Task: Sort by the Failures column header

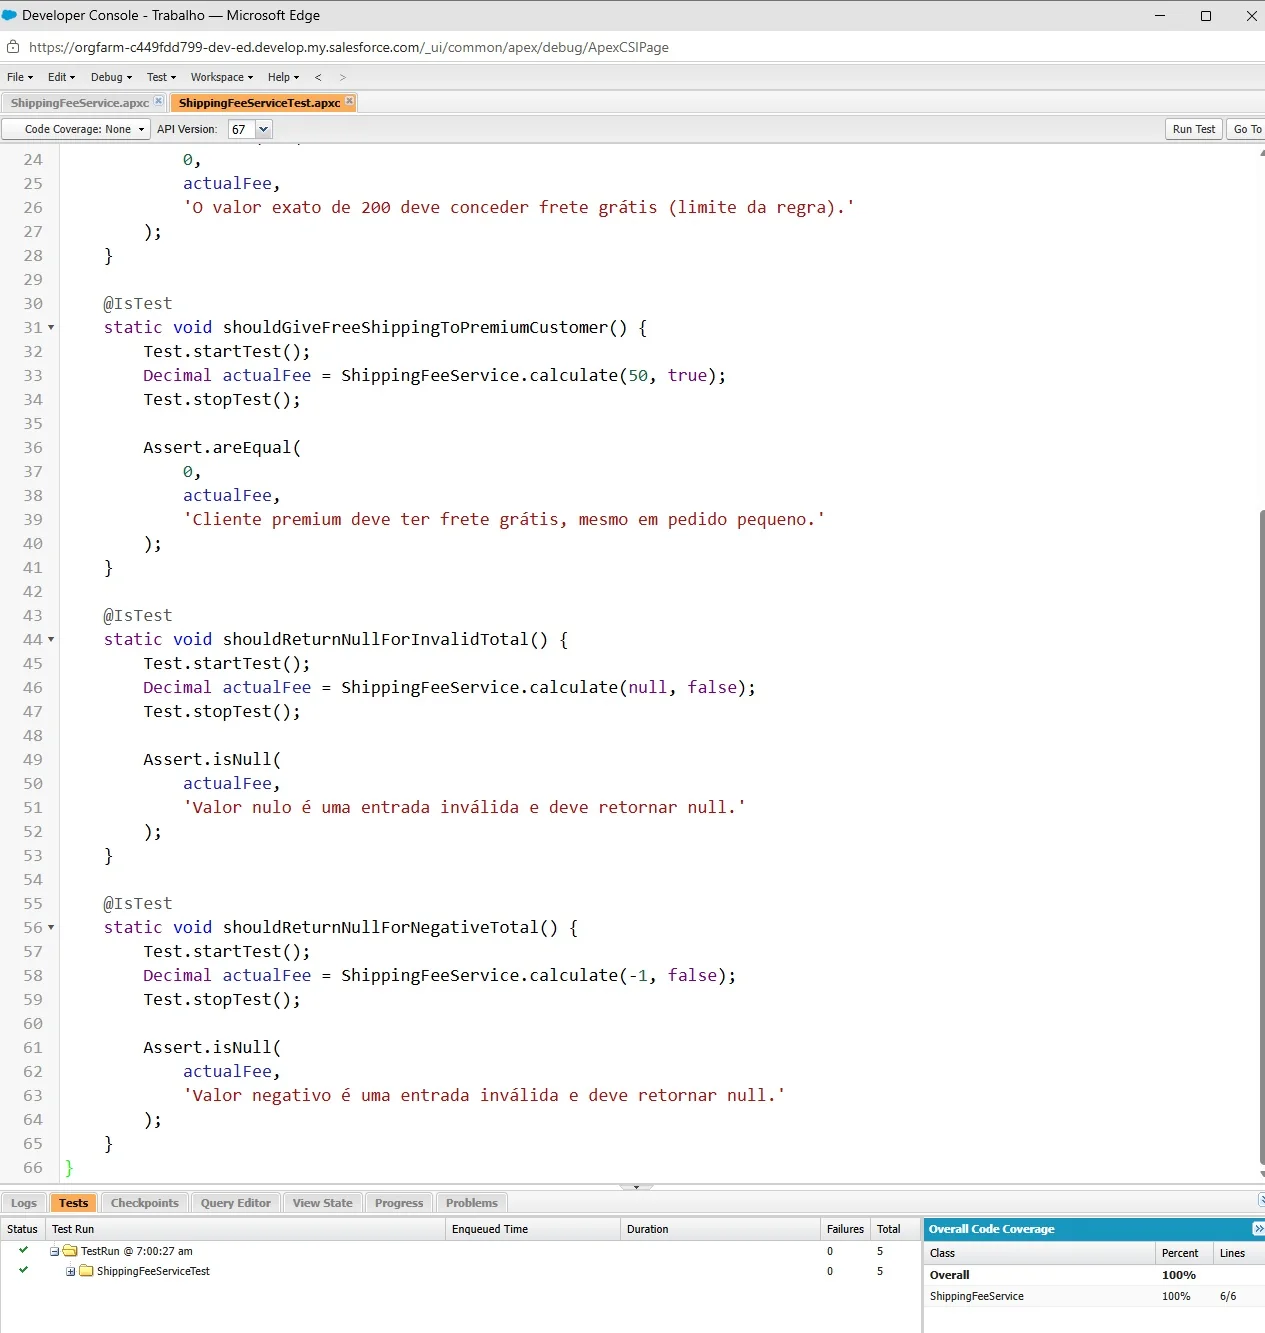Action: (845, 1229)
